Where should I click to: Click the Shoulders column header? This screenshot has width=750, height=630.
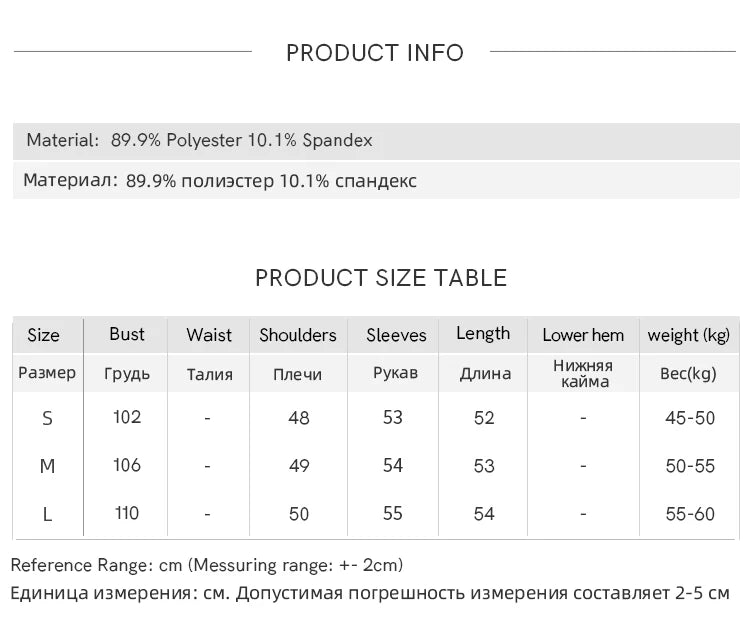(x=298, y=335)
